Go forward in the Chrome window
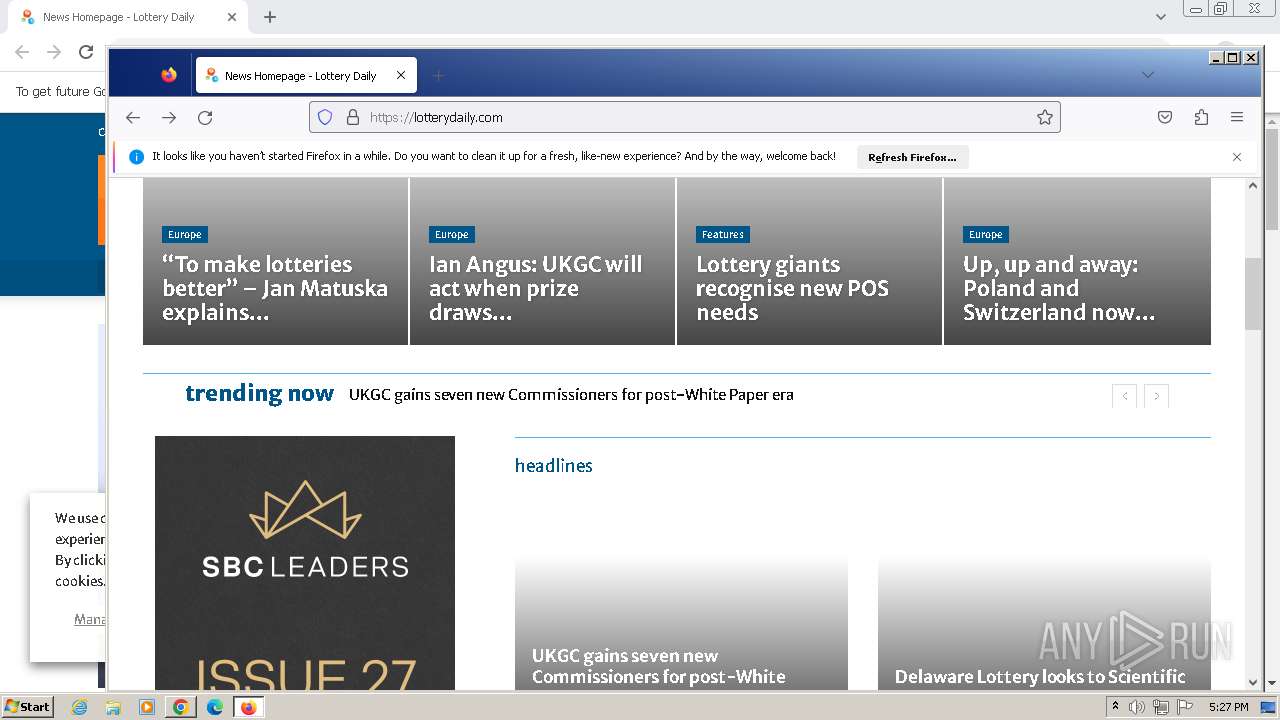Image resolution: width=1280 pixels, height=720 pixels. [x=54, y=52]
